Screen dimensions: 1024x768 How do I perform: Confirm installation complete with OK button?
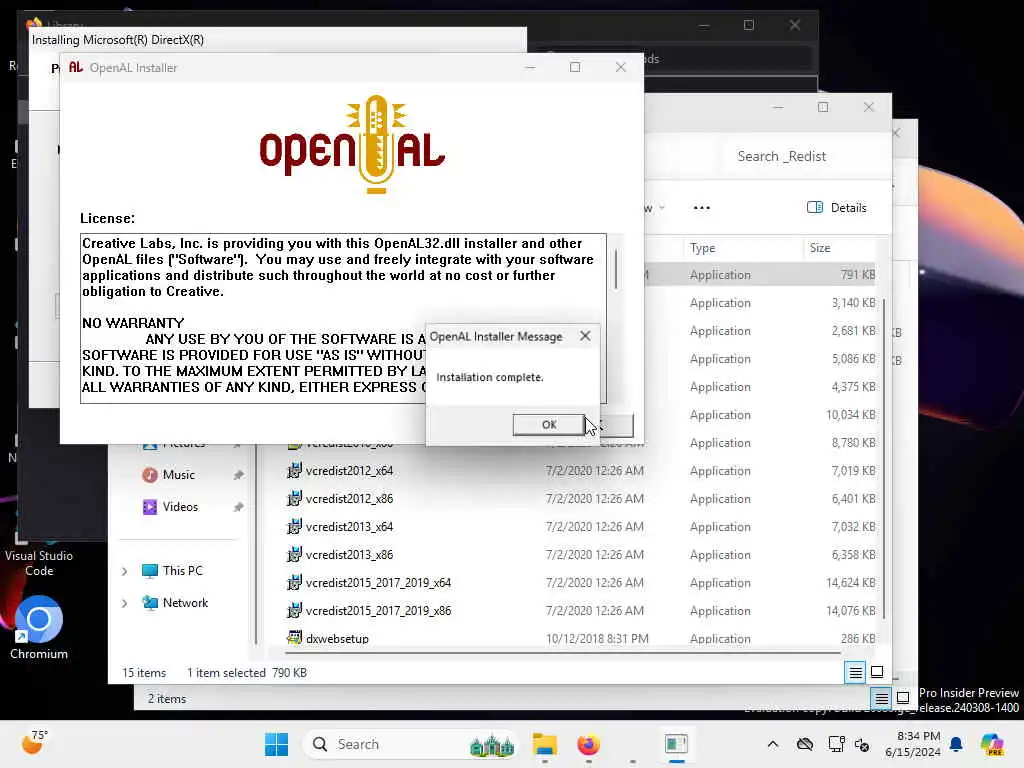point(549,424)
